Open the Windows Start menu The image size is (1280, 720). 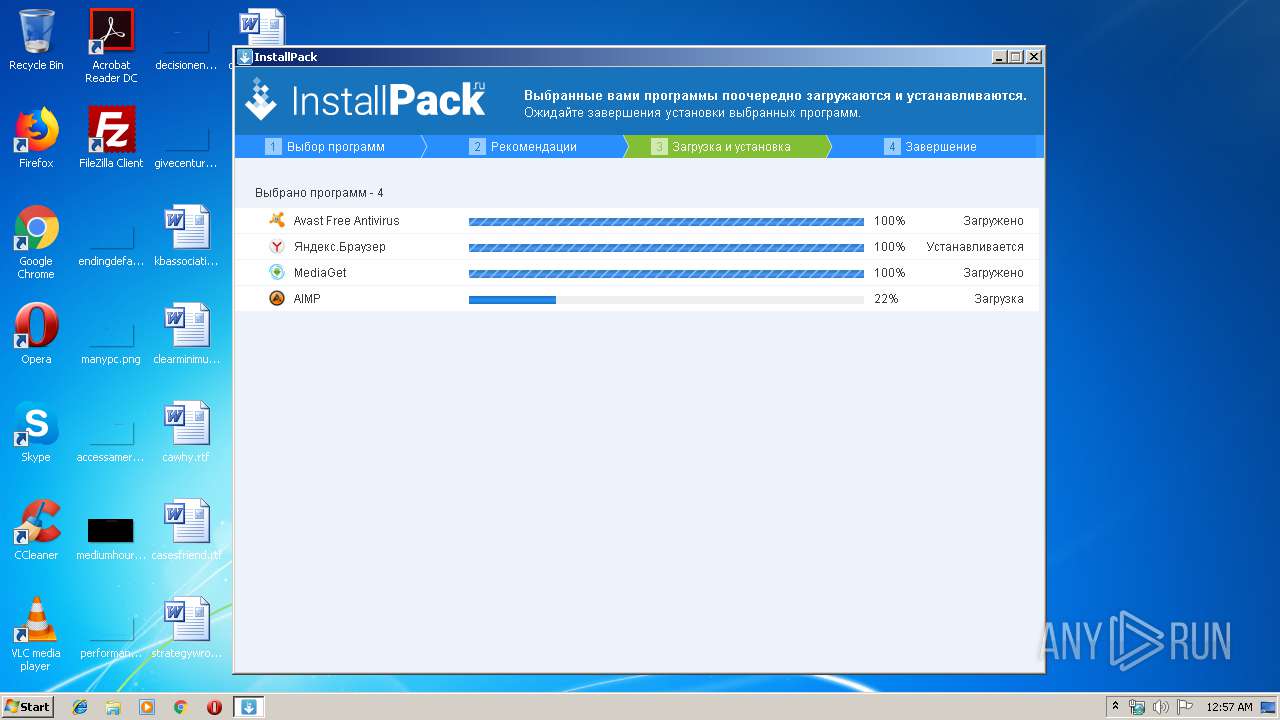point(27,707)
